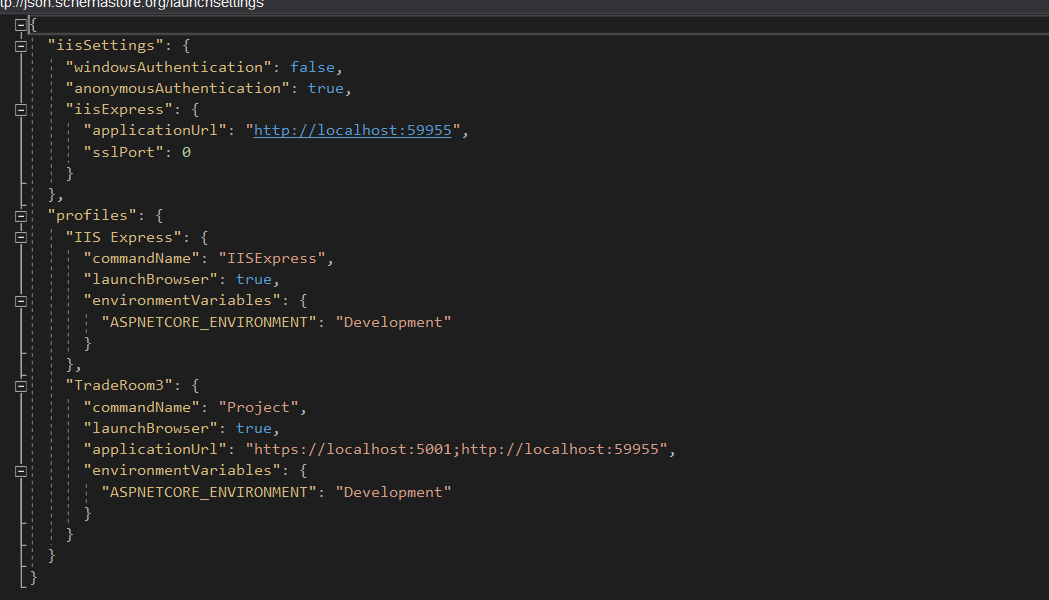
Task: Open the http://localhost:59955 link
Action: coord(353,130)
